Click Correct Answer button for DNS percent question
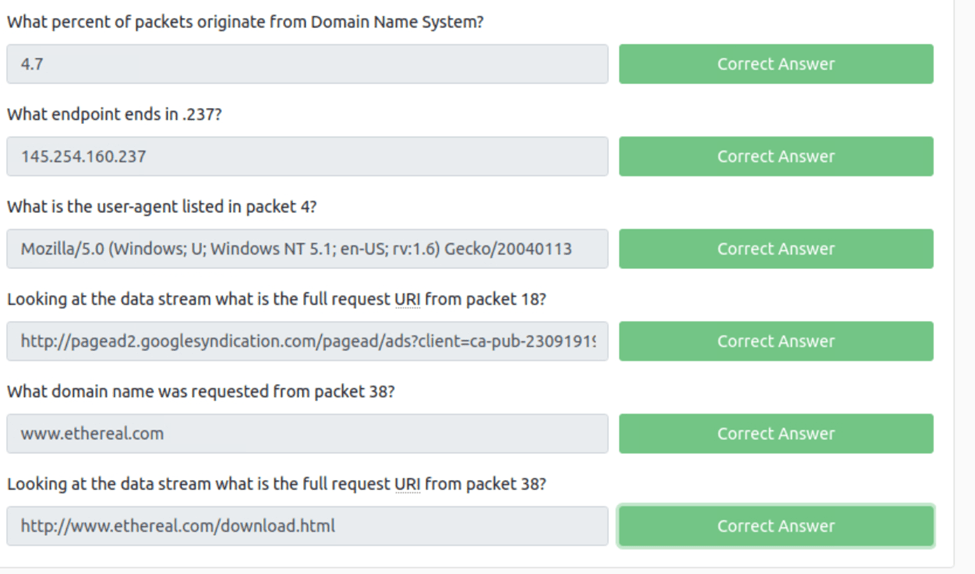 point(776,64)
